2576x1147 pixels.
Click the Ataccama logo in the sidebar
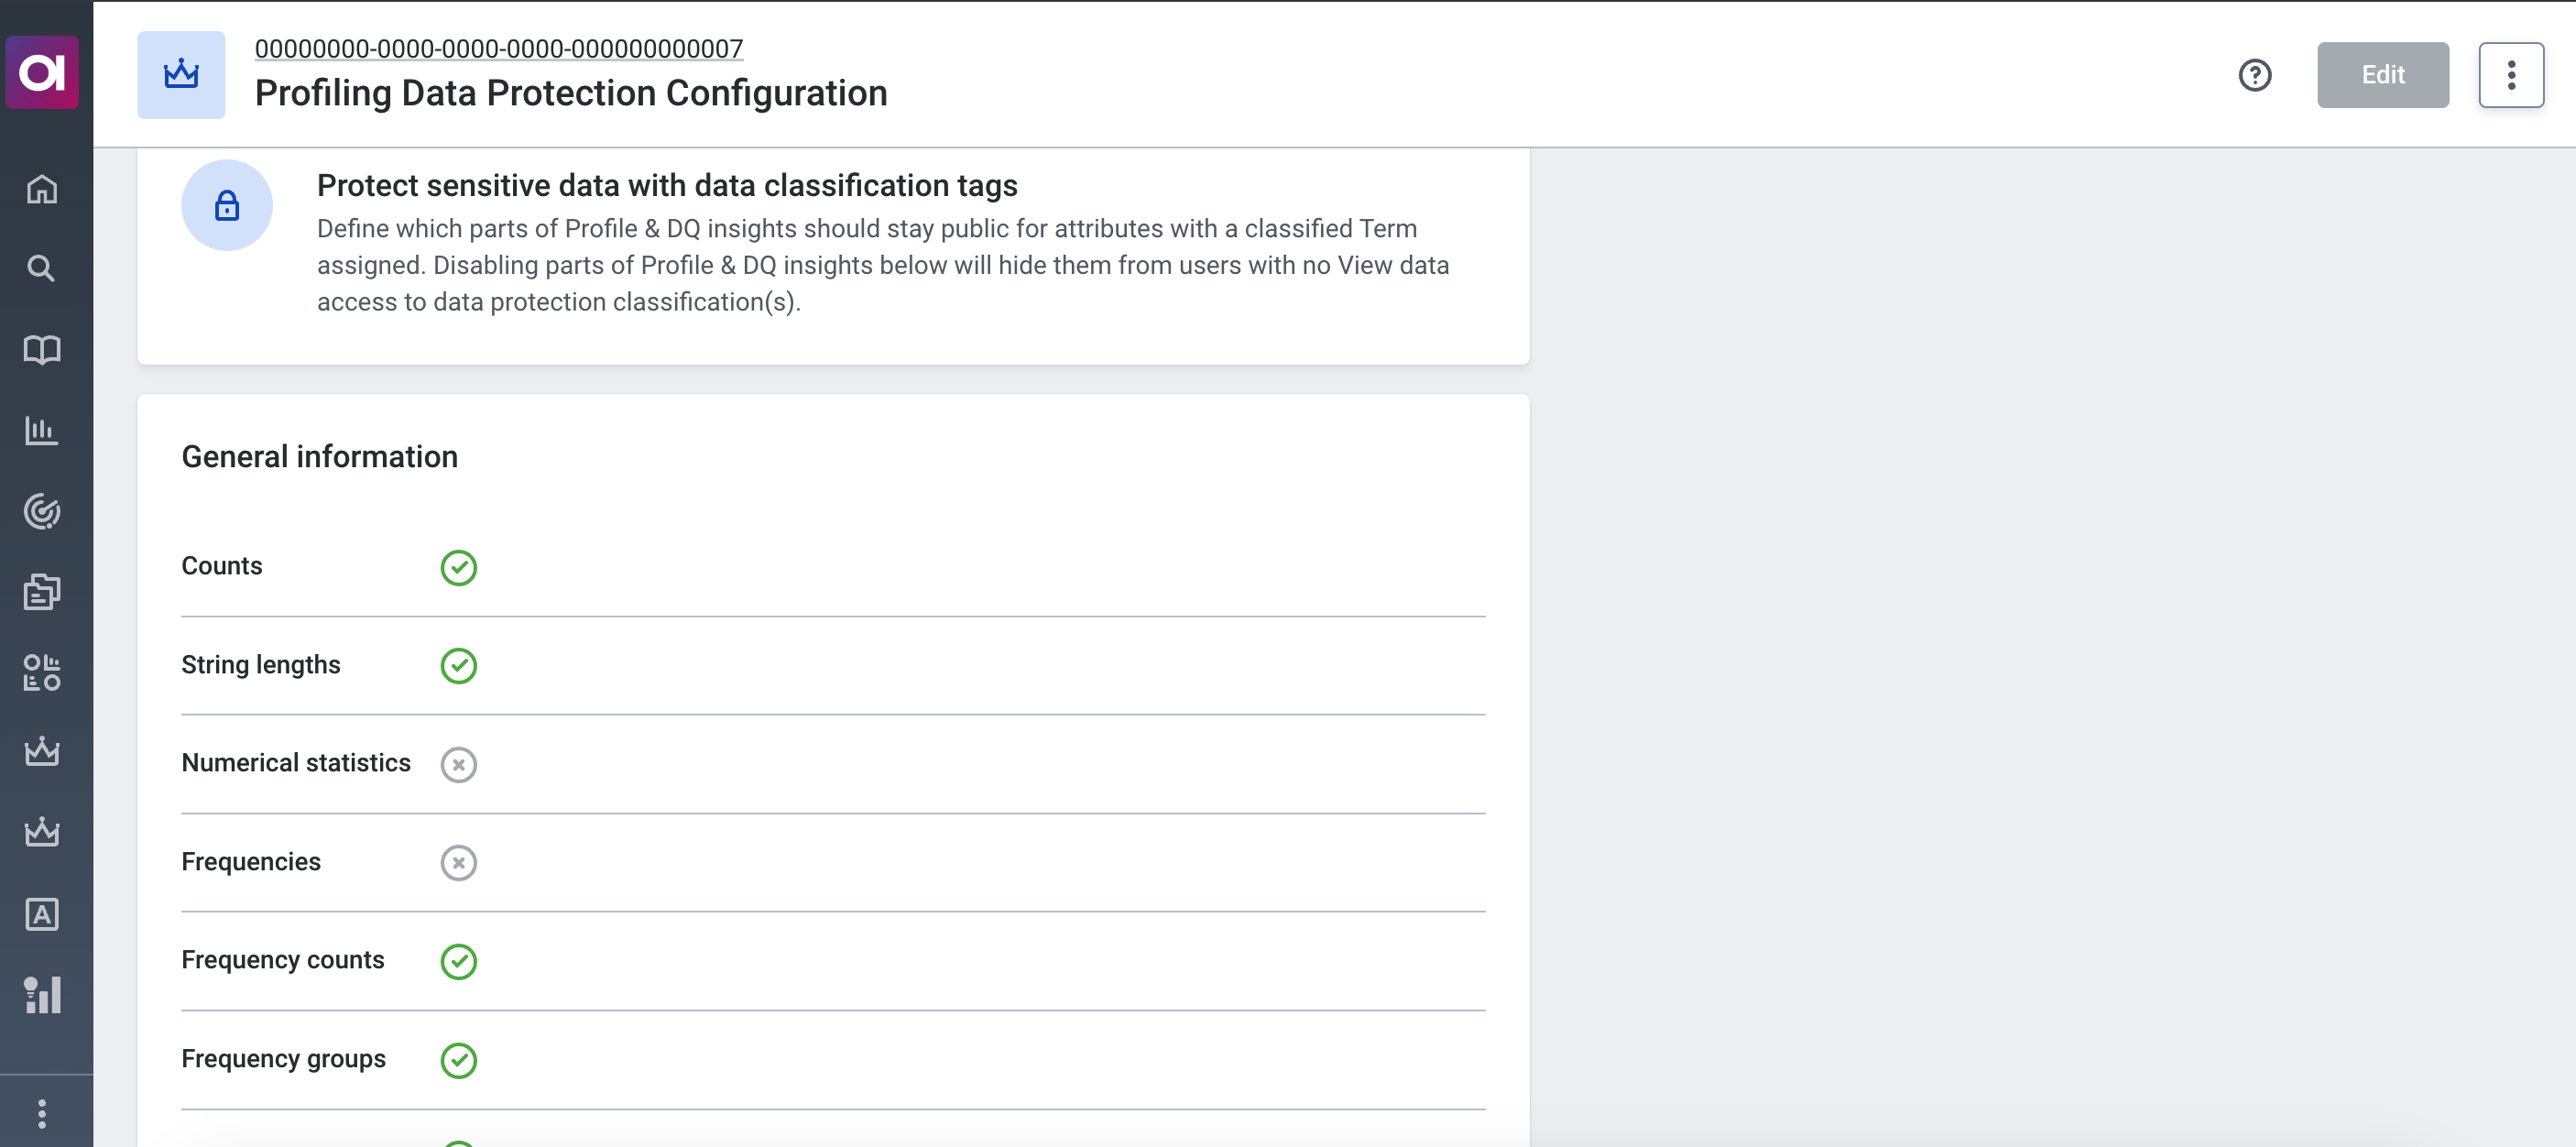pos(42,72)
